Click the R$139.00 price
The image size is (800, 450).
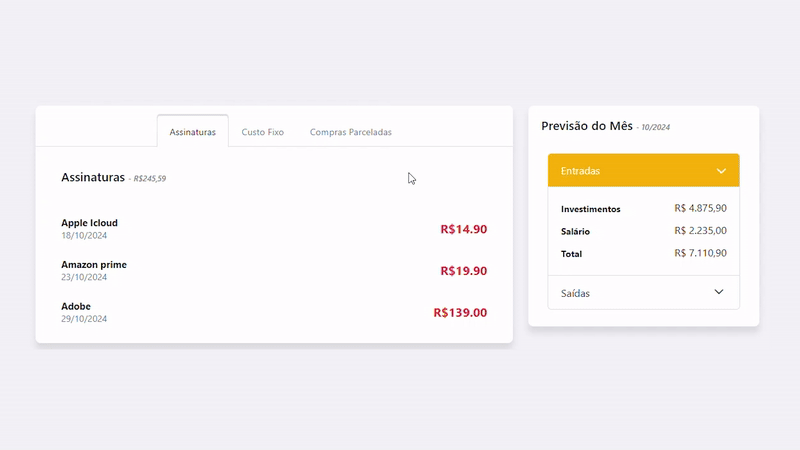[460, 312]
